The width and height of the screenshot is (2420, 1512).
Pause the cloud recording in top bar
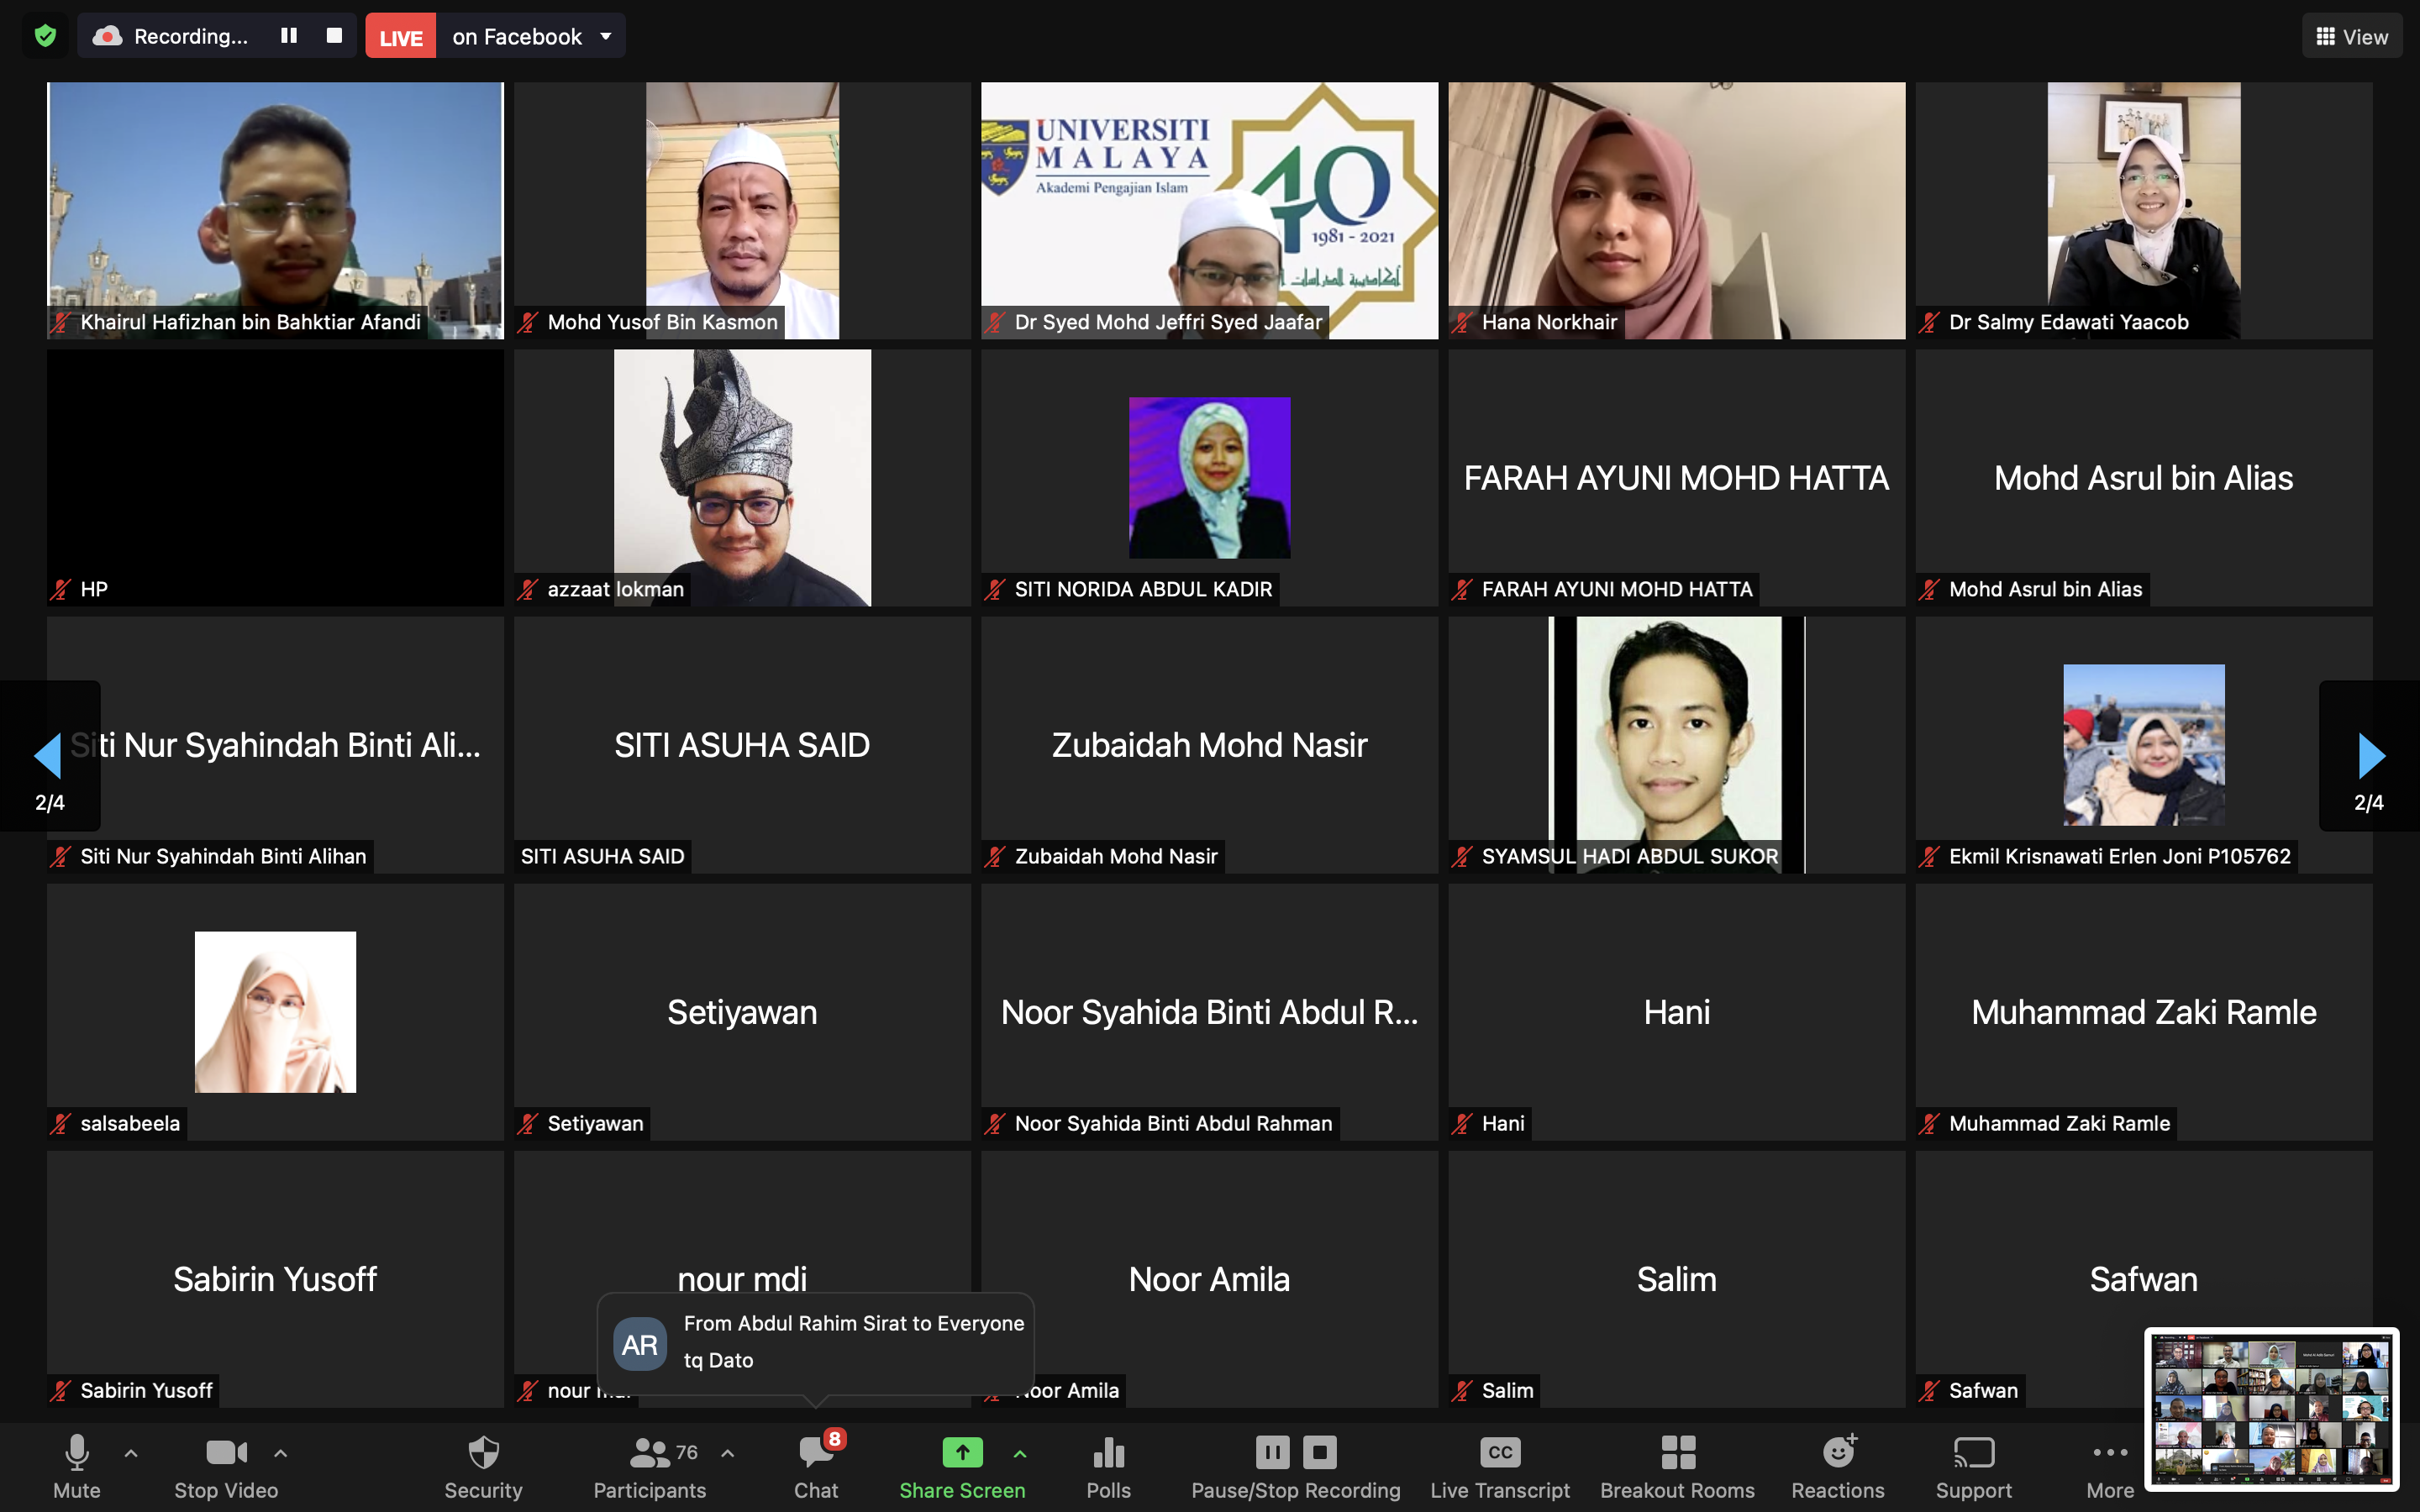click(x=289, y=36)
